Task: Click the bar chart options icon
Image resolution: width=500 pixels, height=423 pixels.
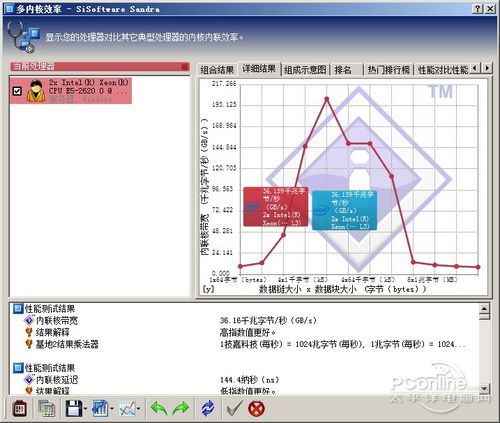Action: [x=100, y=408]
